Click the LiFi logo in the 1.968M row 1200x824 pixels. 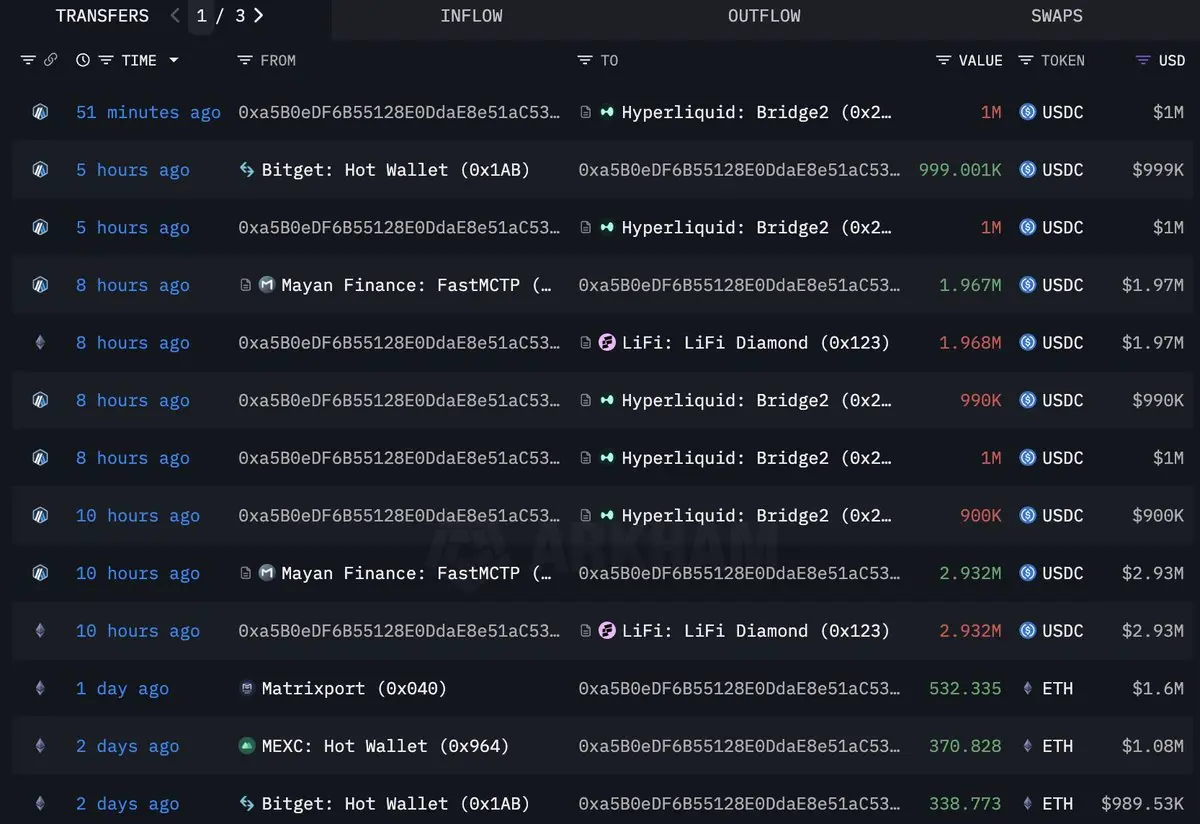(x=607, y=343)
